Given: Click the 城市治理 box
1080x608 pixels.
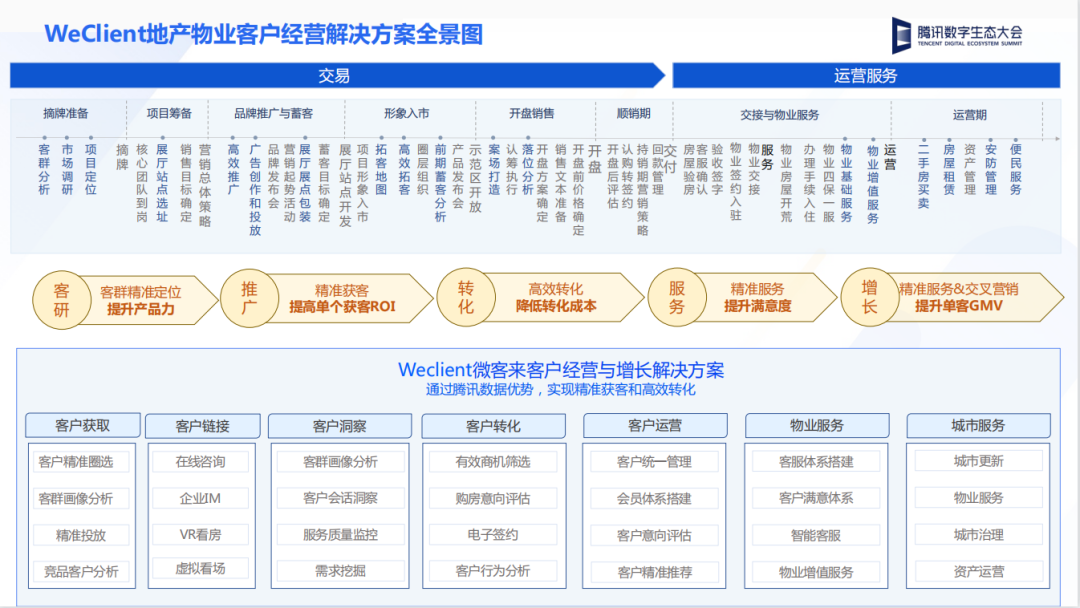Looking at the screenshot, I should [x=979, y=534].
